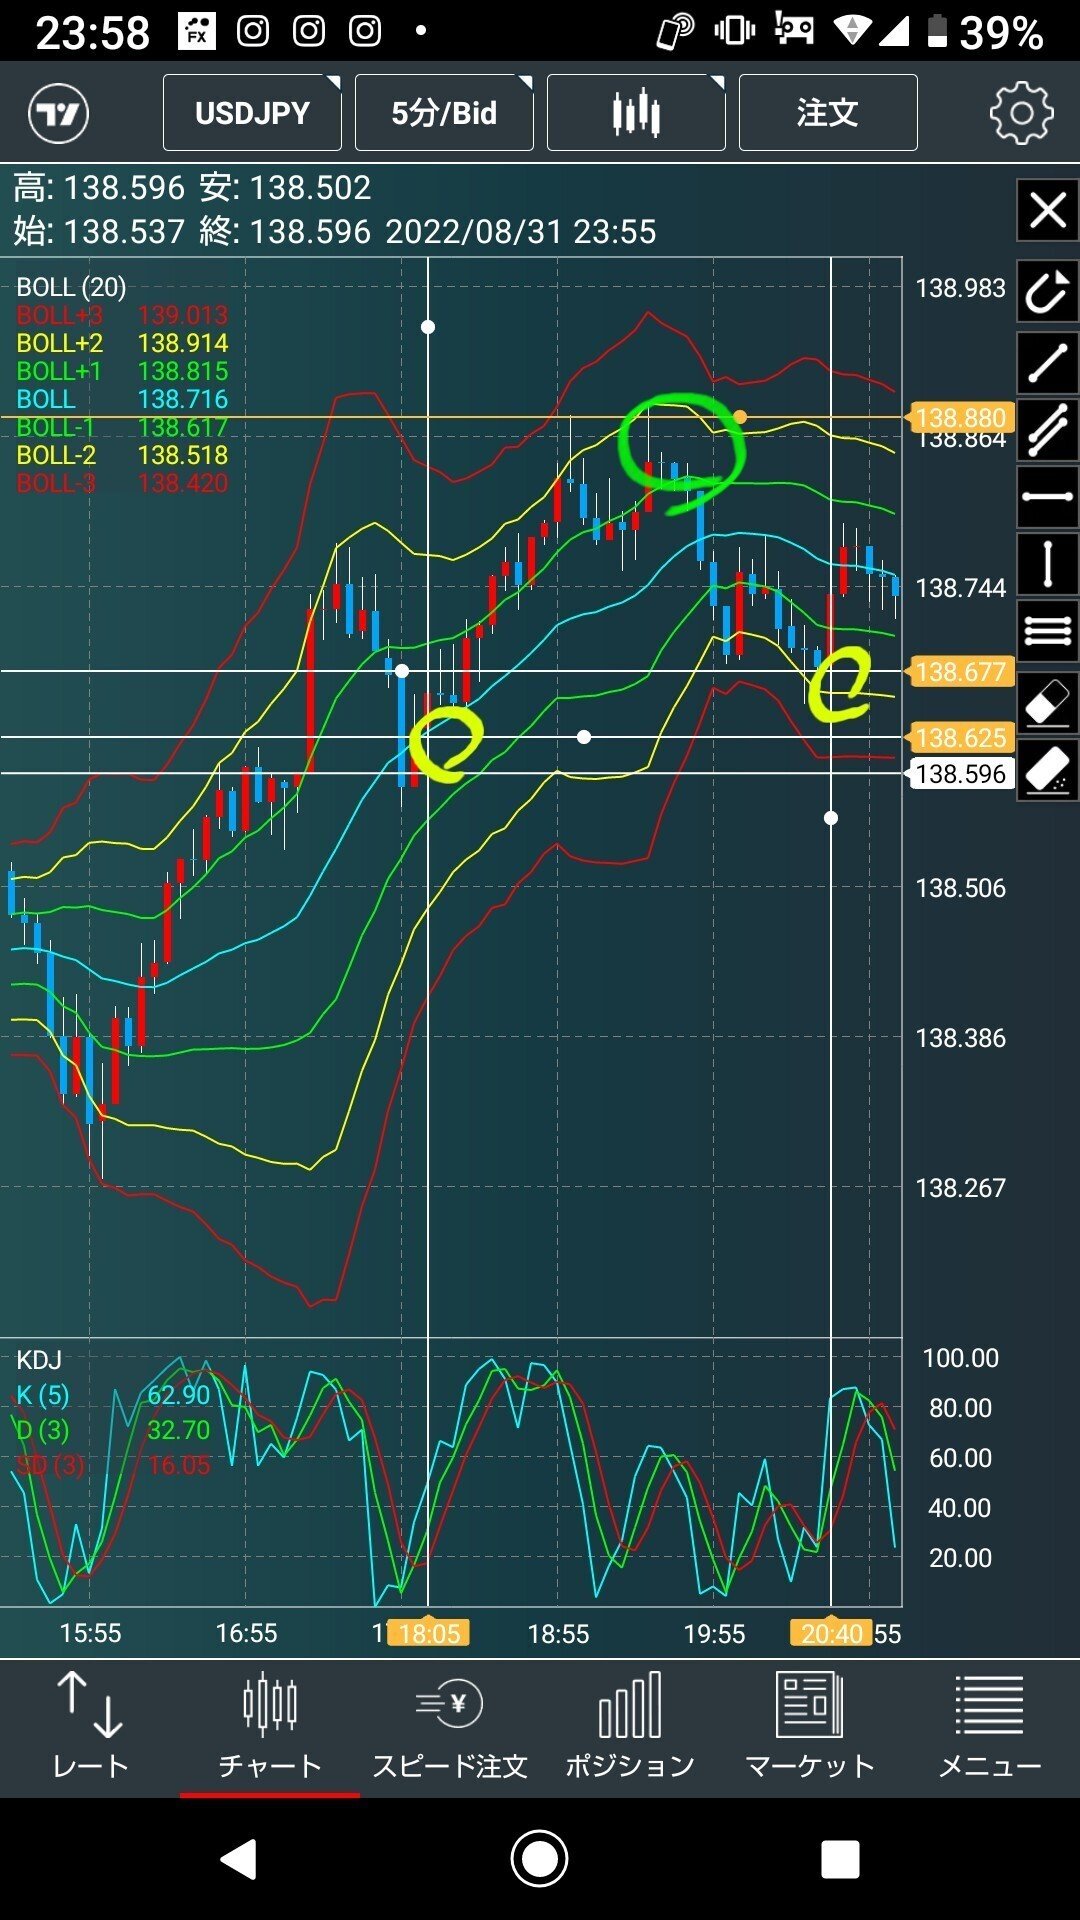
Task: Open chart settings gear icon
Action: (1021, 113)
